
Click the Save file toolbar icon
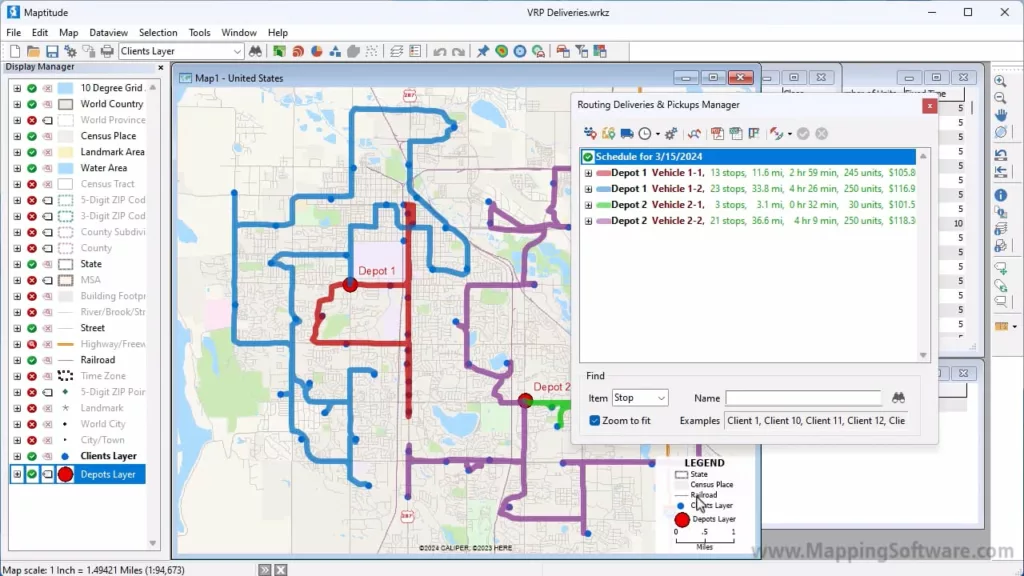pyautogui.click(x=52, y=51)
